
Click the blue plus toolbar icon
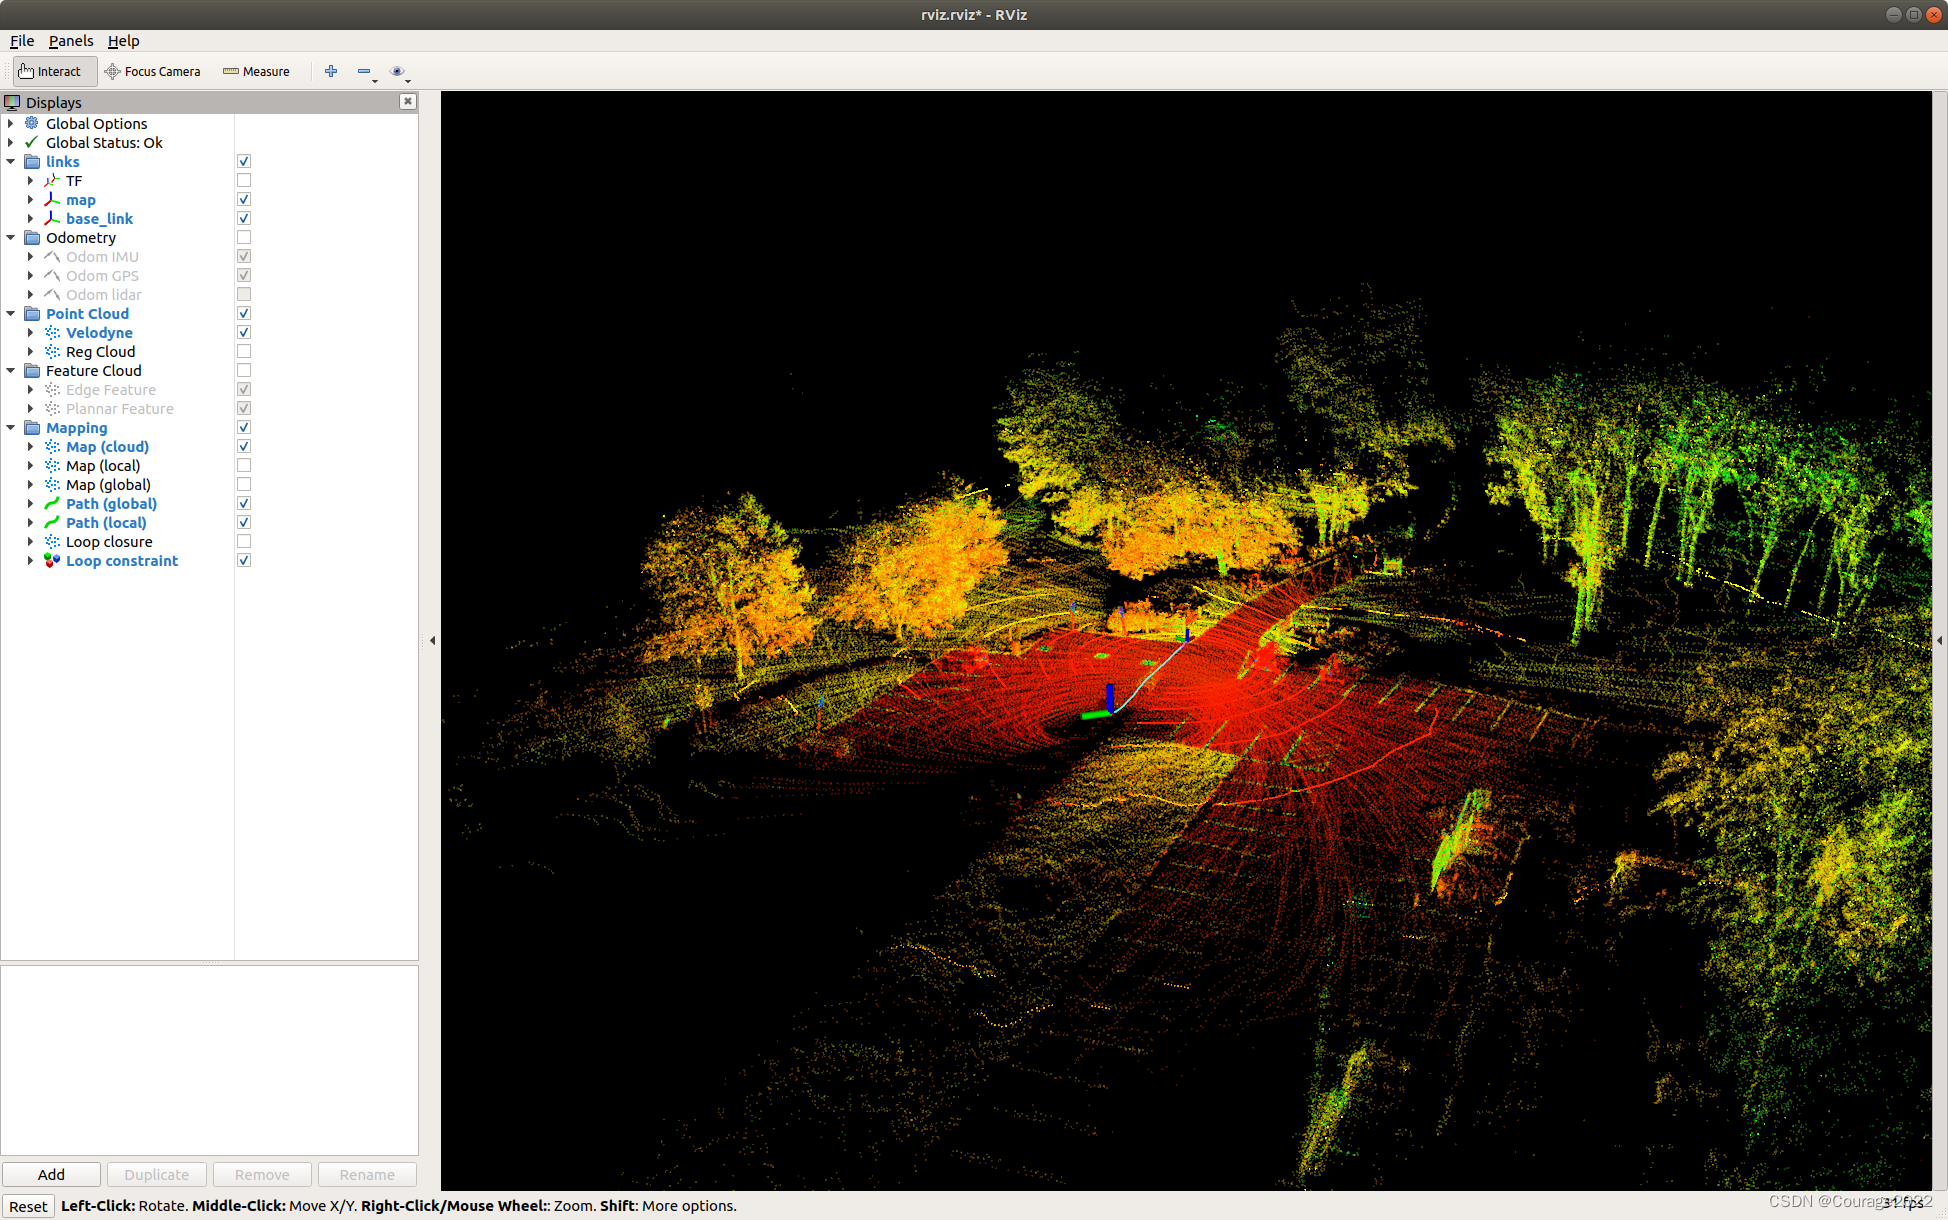click(x=331, y=71)
